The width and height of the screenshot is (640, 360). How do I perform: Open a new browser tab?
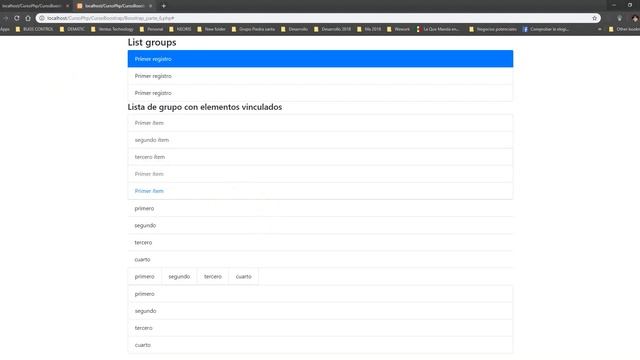[x=164, y=6]
